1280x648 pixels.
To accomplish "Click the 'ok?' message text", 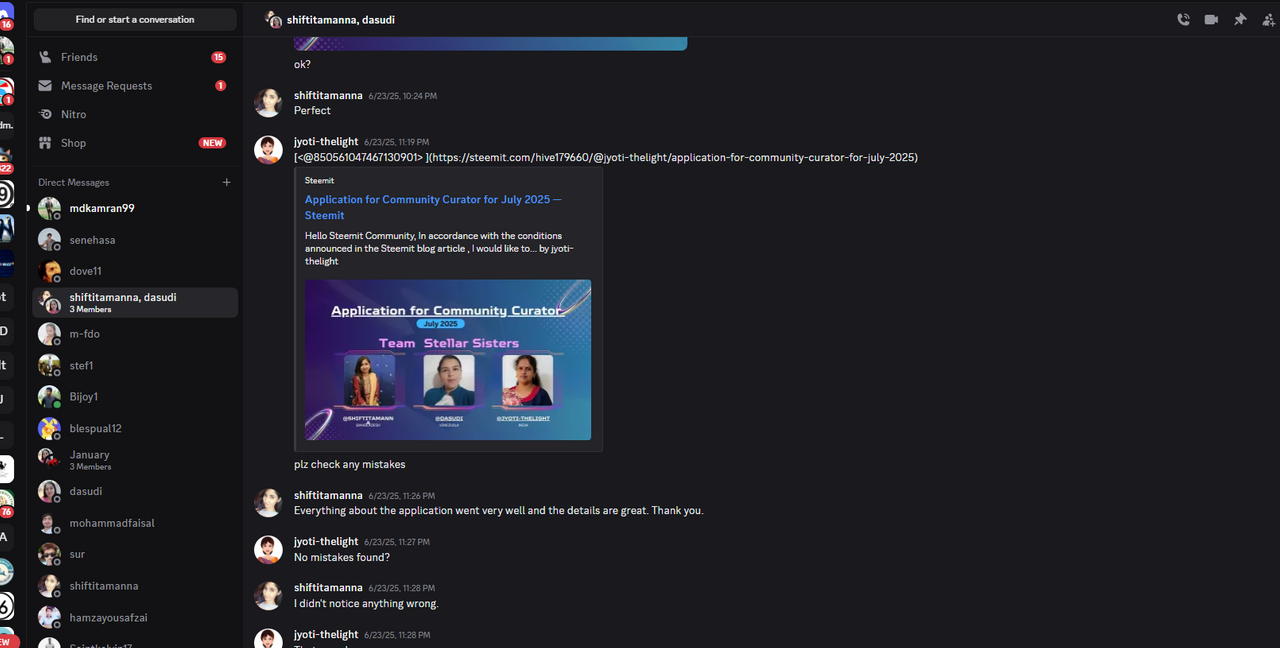I will coord(302,64).
